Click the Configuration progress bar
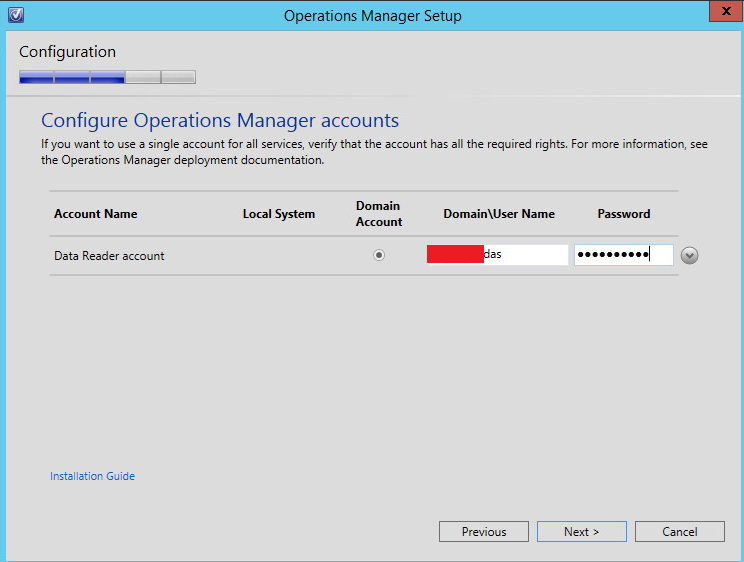 tap(107, 77)
